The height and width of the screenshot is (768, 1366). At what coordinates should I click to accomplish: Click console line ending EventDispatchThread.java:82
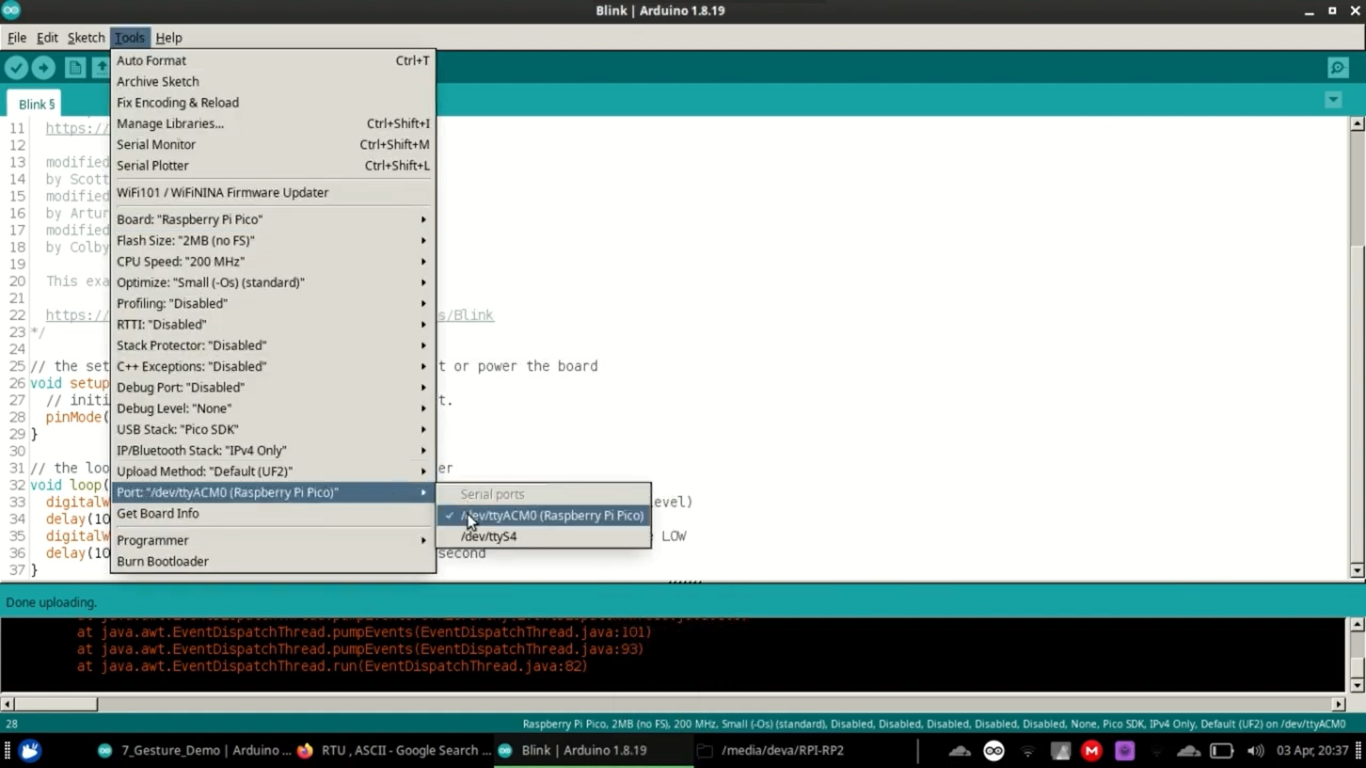(x=332, y=666)
